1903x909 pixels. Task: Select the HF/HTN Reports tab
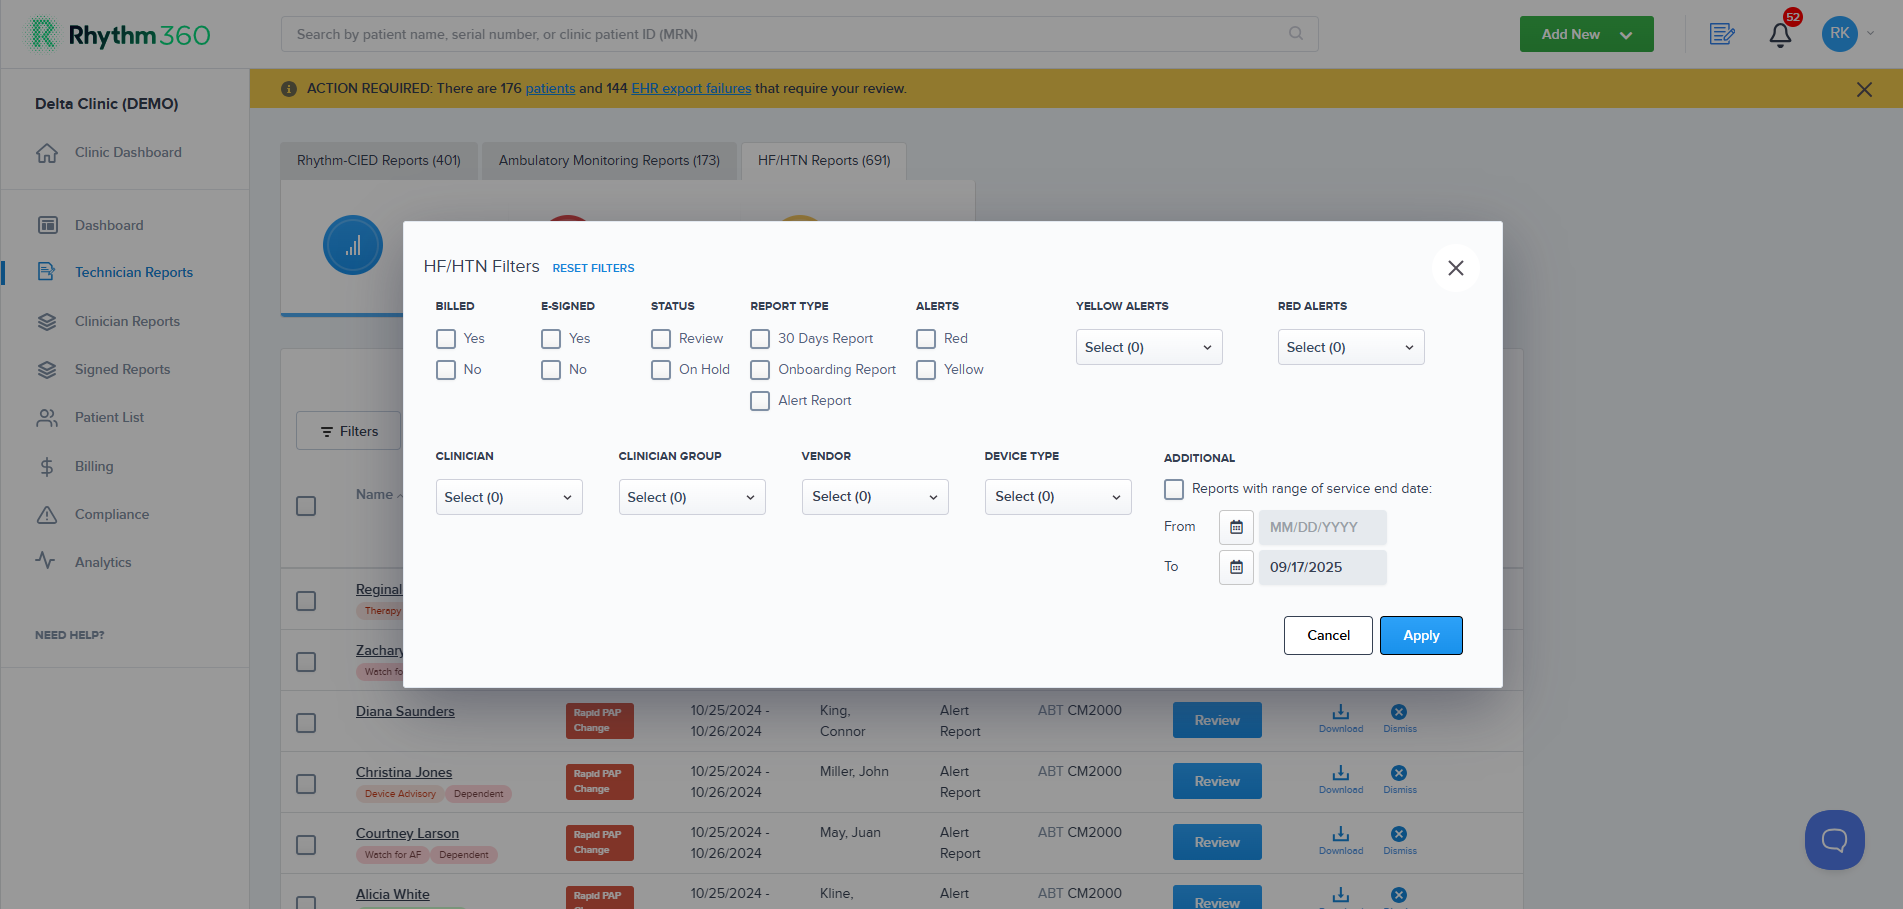coord(824,160)
